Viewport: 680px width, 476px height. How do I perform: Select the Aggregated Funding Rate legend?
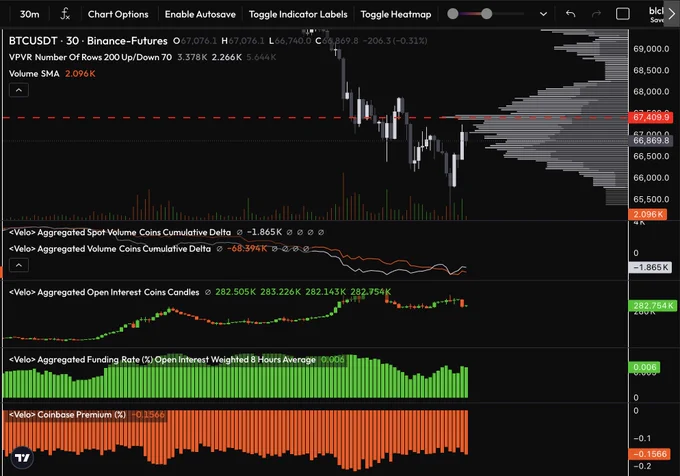[x=162, y=360]
